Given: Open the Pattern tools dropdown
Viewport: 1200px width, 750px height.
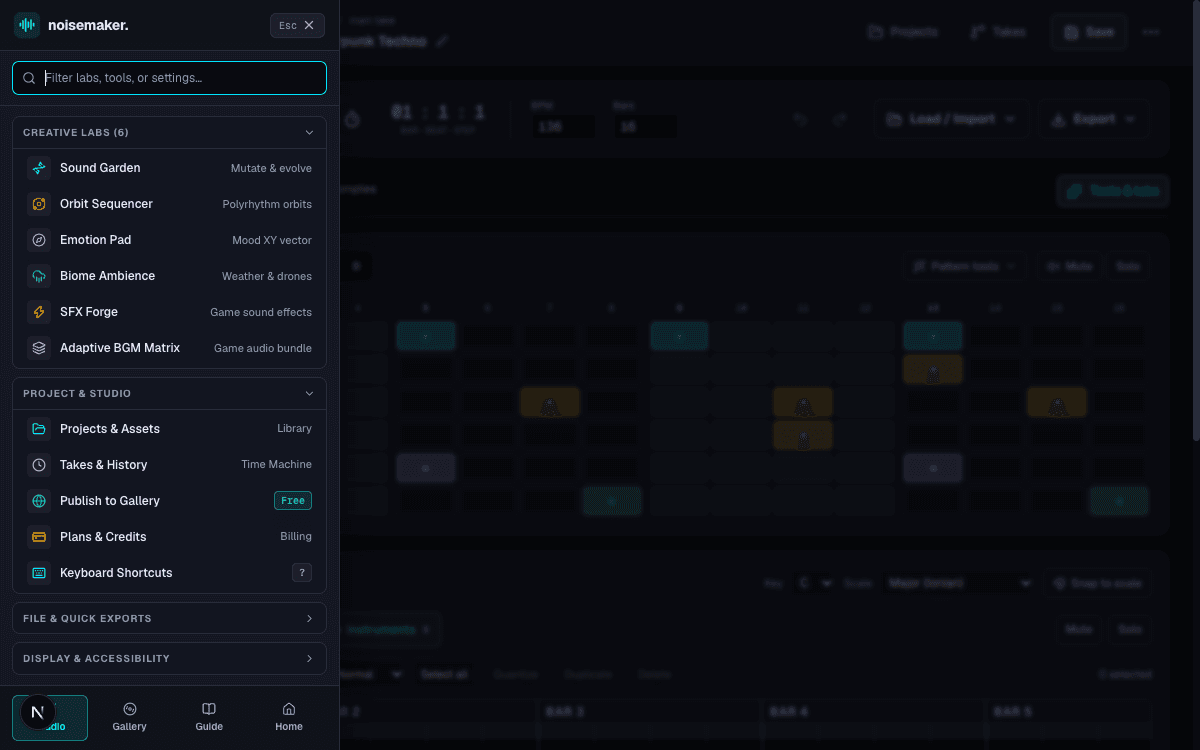Looking at the screenshot, I should (x=963, y=266).
